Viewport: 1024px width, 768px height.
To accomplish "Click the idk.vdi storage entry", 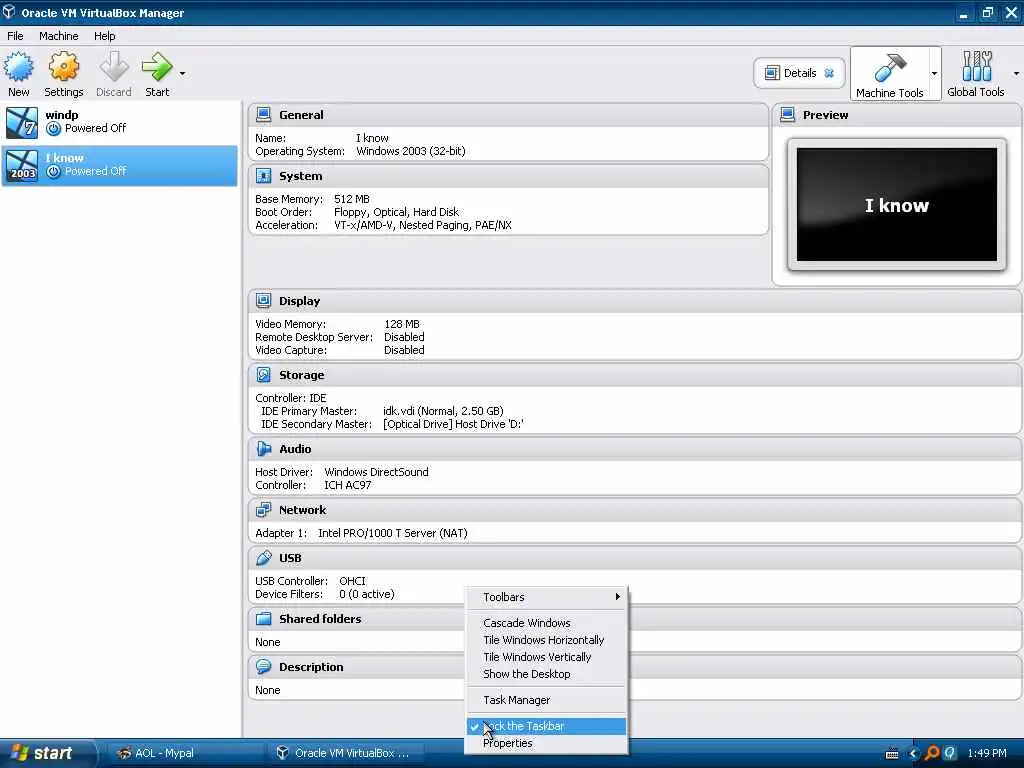I will [443, 411].
